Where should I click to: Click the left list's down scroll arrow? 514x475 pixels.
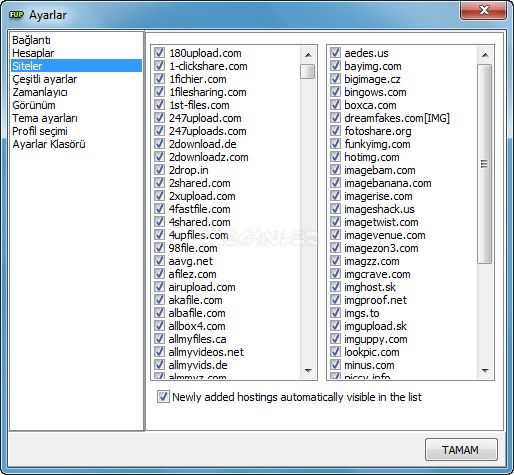(308, 371)
